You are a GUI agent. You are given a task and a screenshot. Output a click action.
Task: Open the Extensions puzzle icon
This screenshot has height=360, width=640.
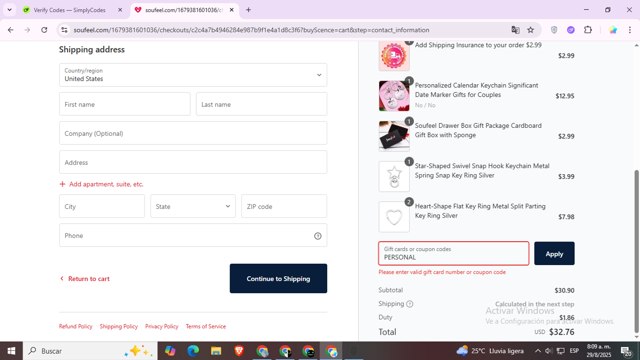coord(588,30)
